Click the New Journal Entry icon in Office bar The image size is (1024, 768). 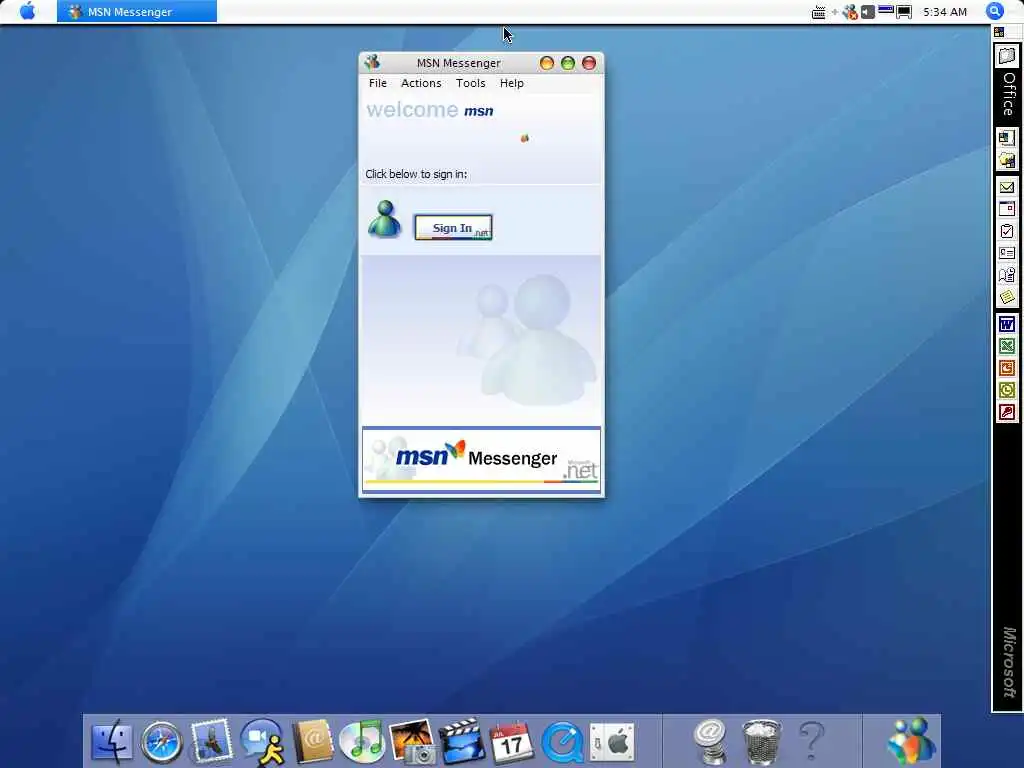click(1007, 276)
